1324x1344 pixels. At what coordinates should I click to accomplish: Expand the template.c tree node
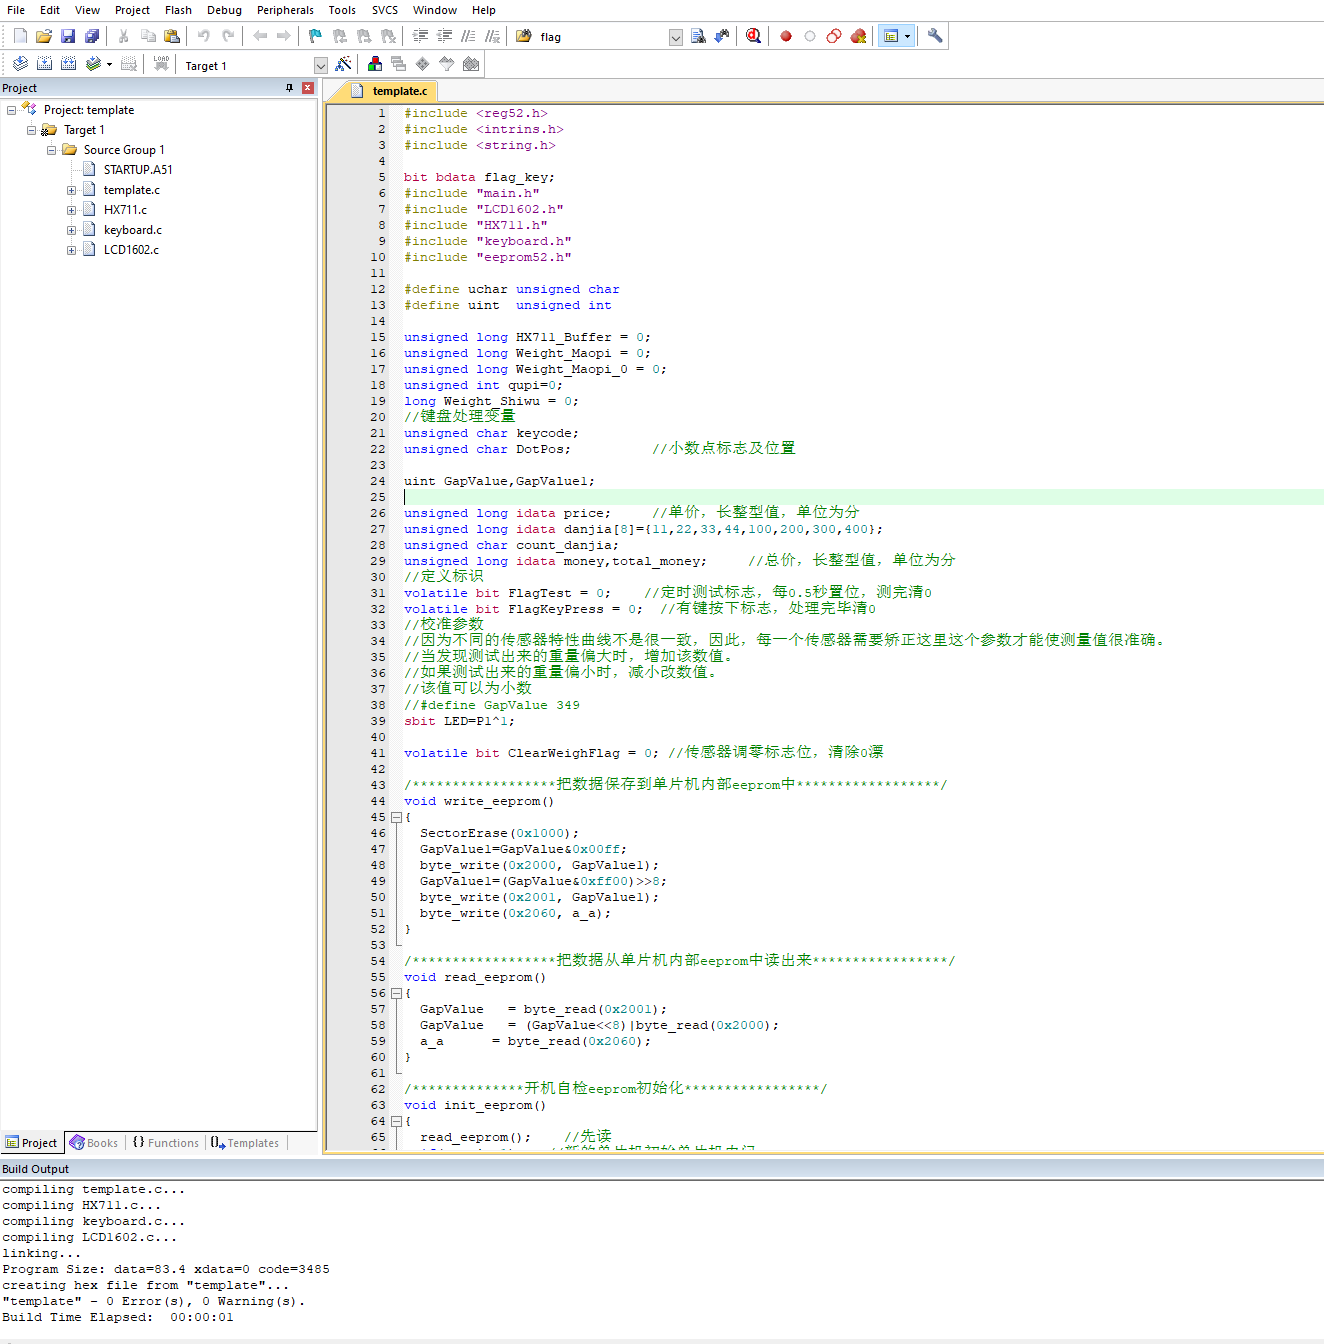click(x=71, y=190)
